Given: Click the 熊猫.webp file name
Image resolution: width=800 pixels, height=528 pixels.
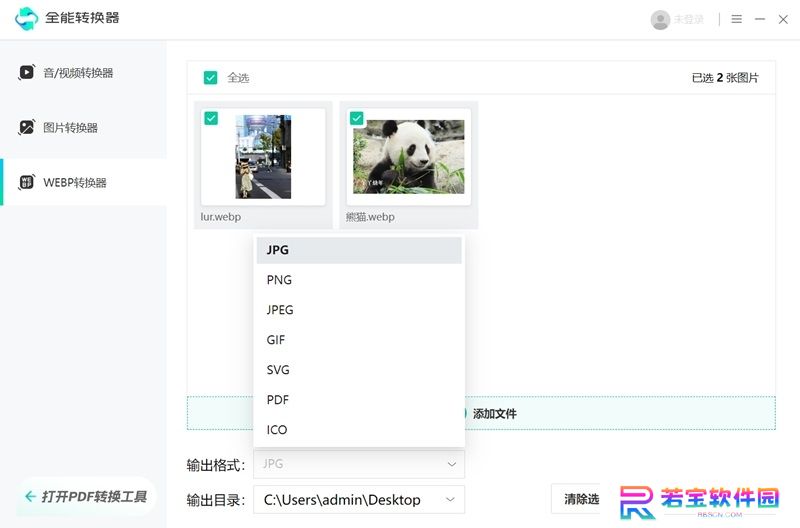Looking at the screenshot, I should tap(370, 217).
